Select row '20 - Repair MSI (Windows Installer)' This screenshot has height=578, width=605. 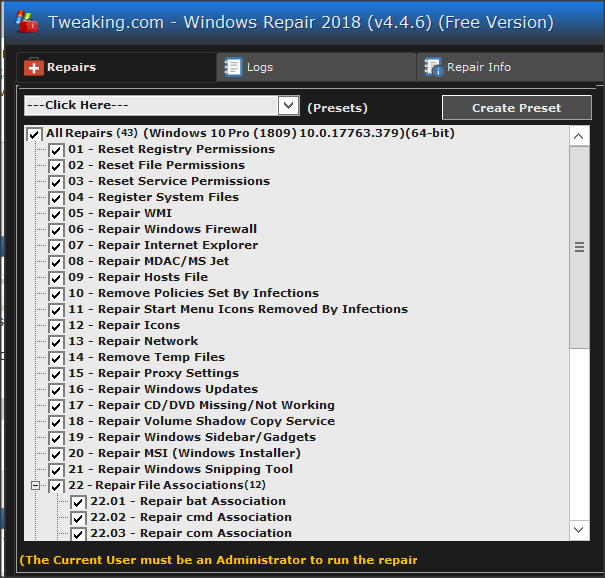pos(184,453)
